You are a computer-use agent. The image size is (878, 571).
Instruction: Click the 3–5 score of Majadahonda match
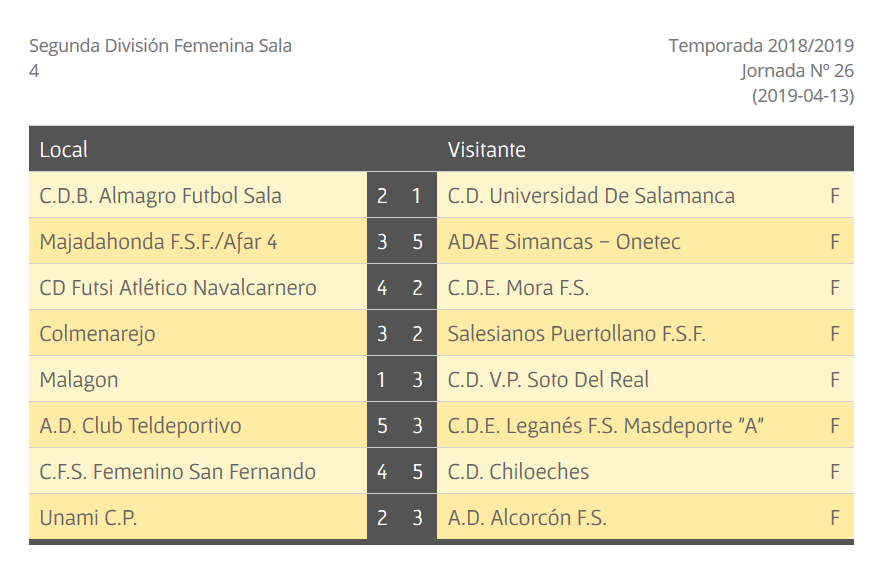coord(401,242)
